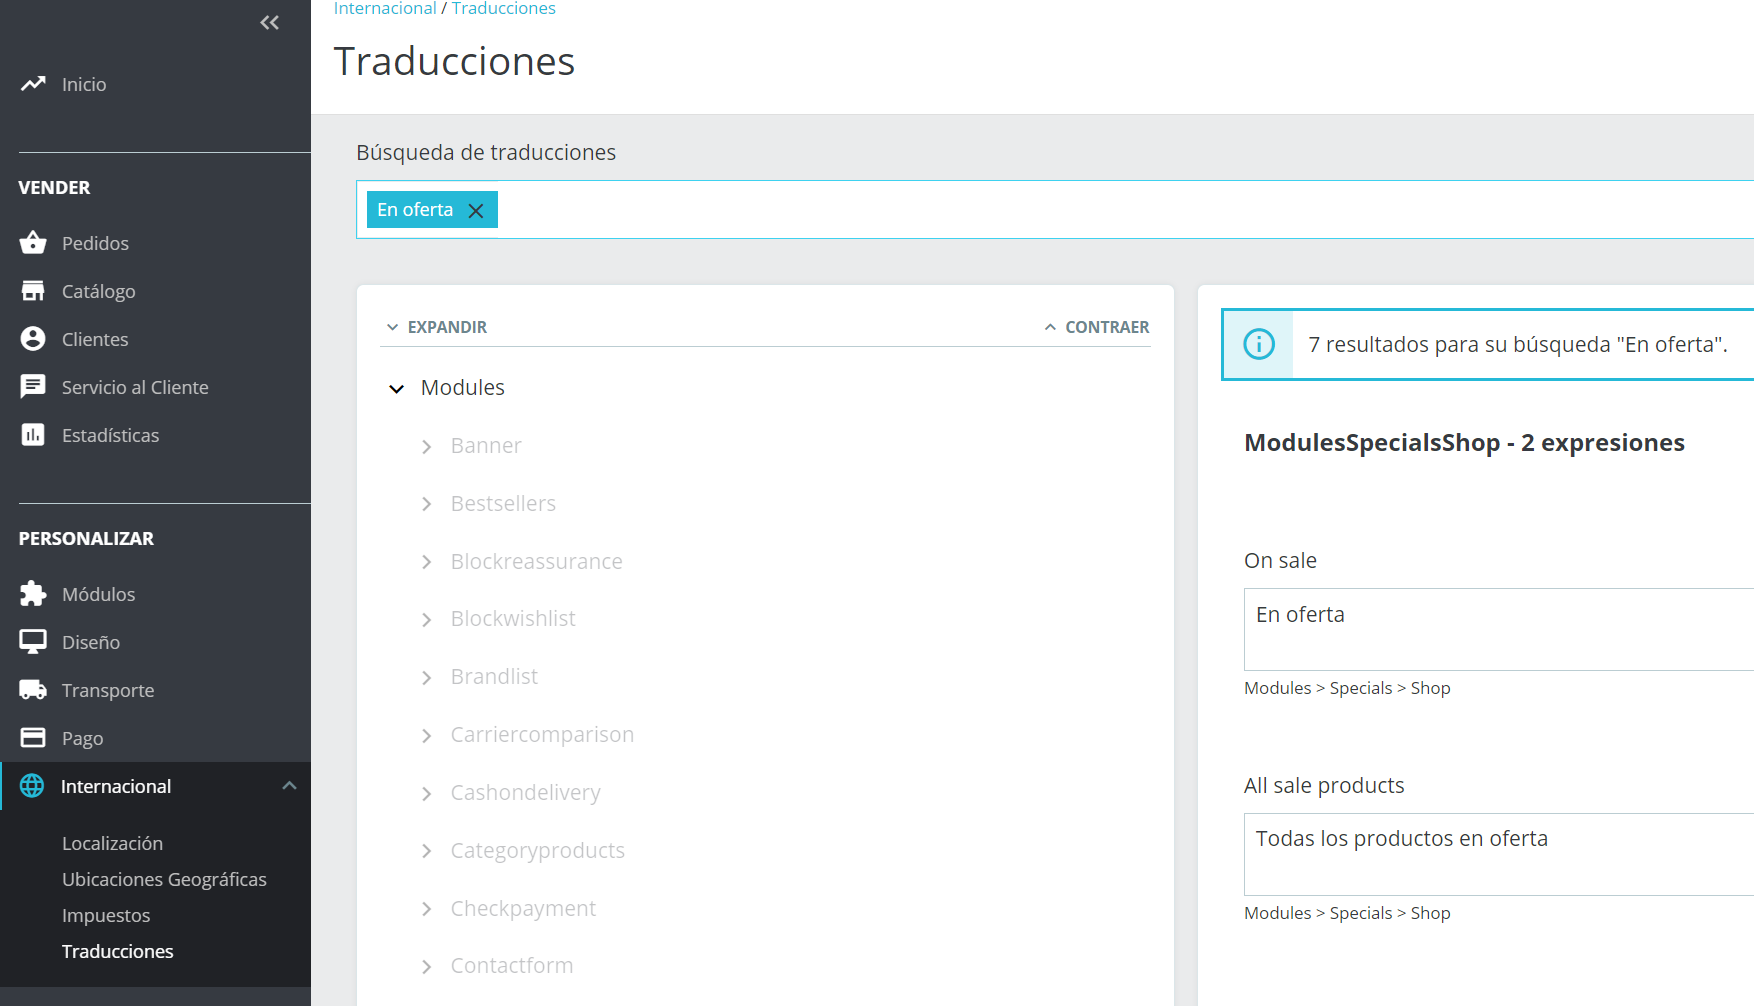Click the Inicio trending-line icon

click(33, 84)
